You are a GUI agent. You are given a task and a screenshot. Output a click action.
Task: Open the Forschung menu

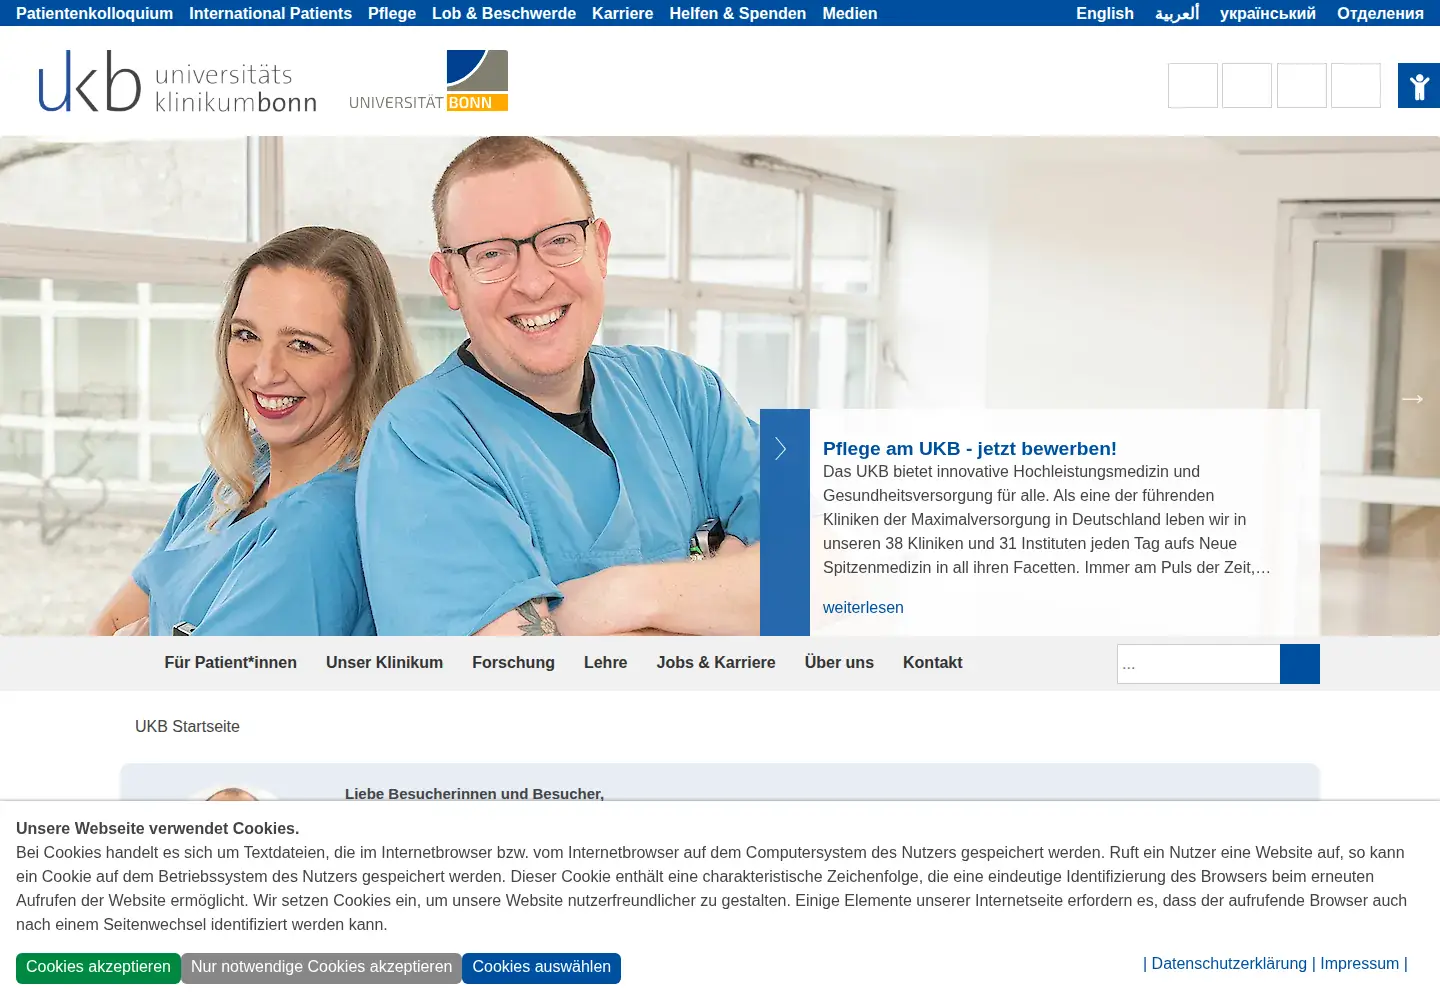tap(513, 663)
